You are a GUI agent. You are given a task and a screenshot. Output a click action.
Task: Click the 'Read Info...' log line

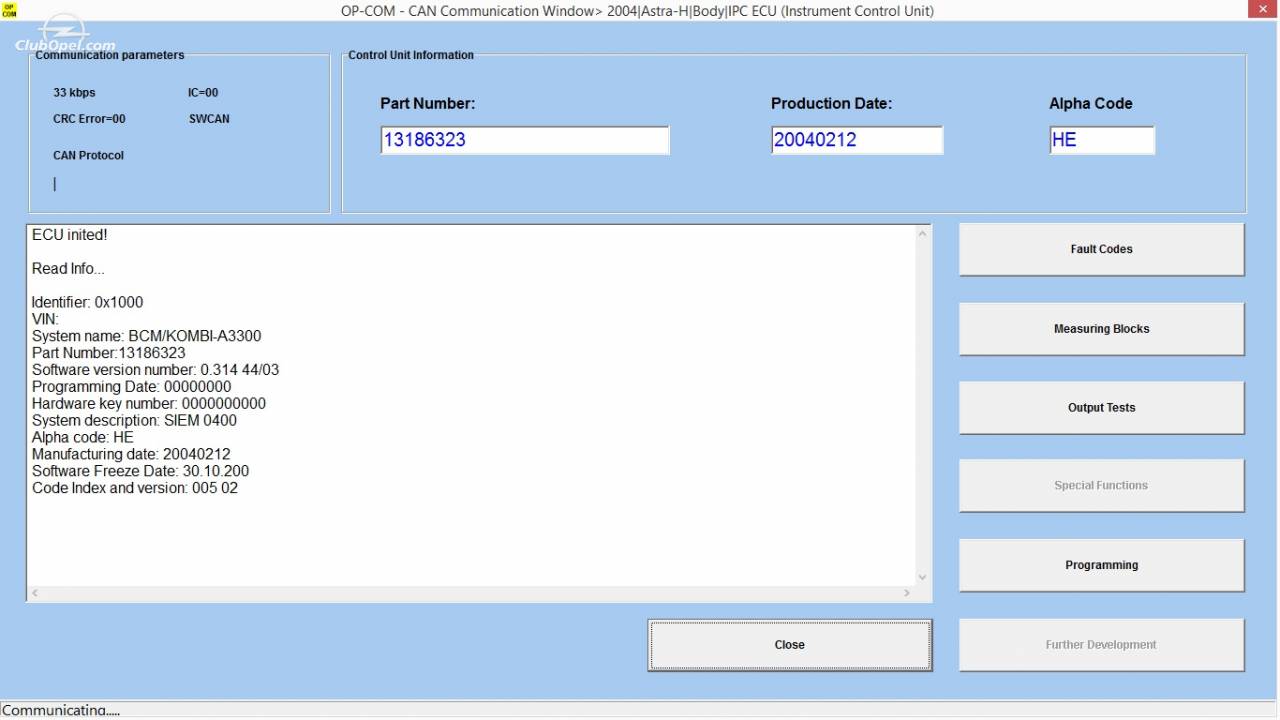[x=68, y=269]
